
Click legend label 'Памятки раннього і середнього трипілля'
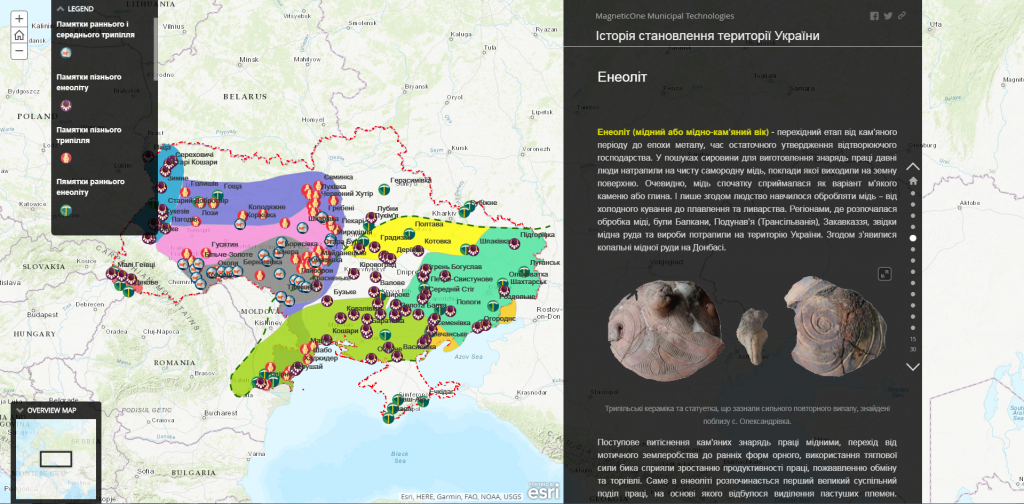tap(96, 29)
